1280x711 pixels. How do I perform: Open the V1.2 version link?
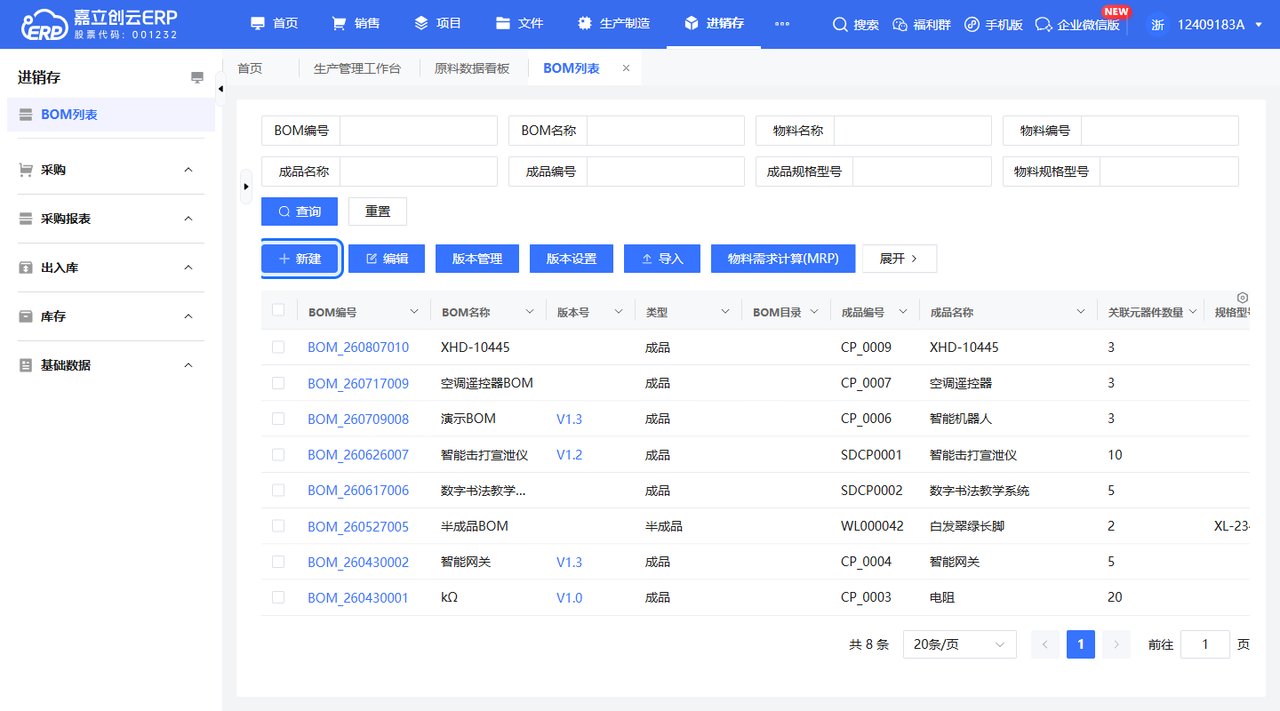point(569,455)
